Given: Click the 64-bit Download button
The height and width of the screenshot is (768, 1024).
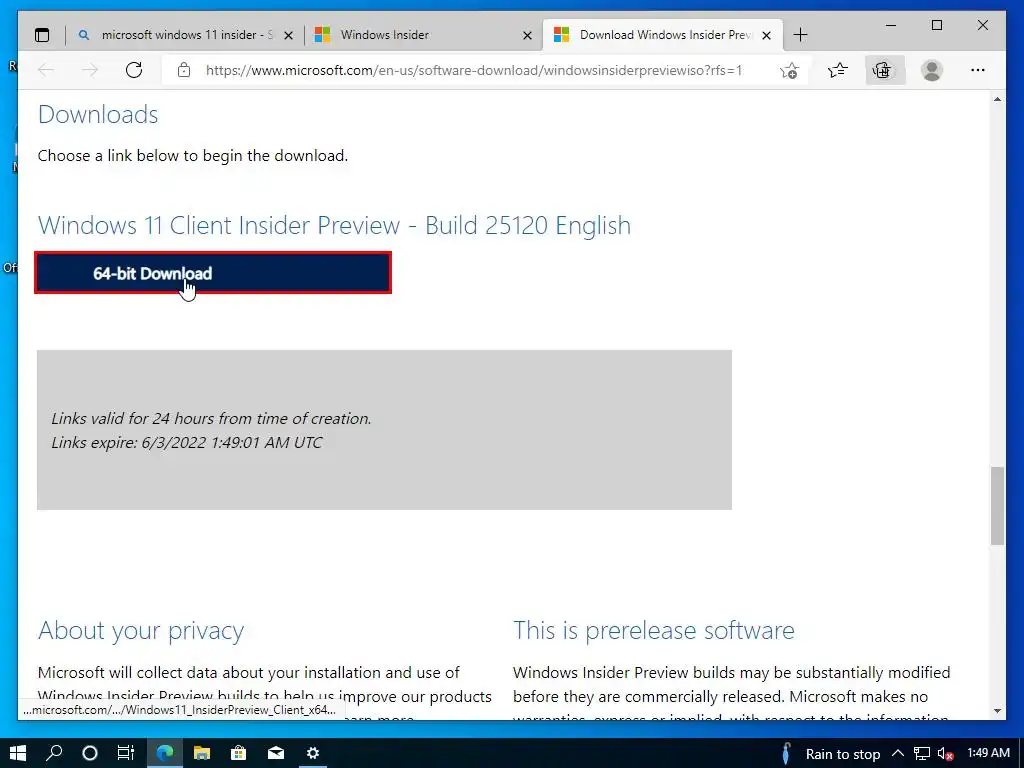Looking at the screenshot, I should click(x=213, y=273).
